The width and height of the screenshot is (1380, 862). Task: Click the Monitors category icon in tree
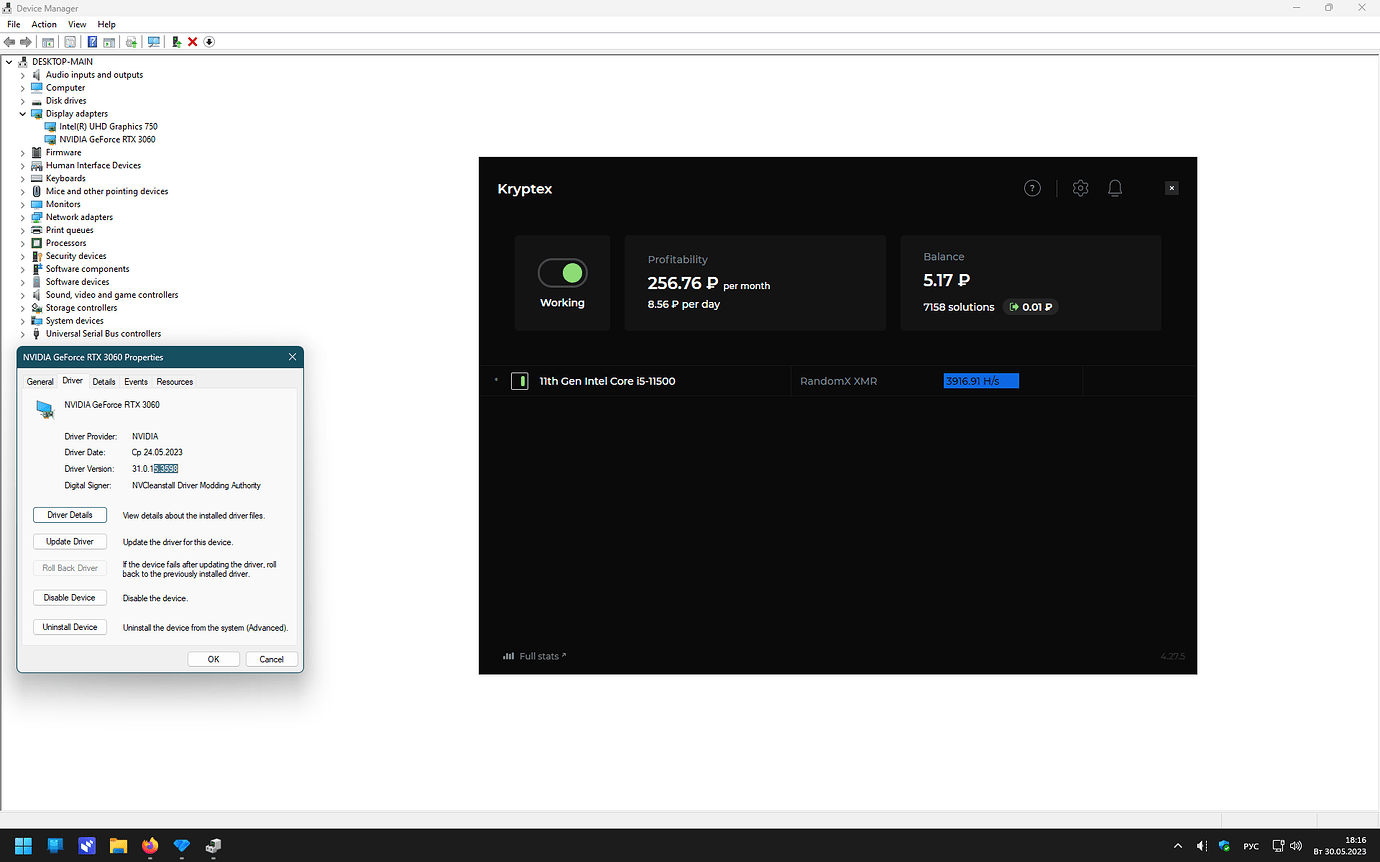click(37, 204)
